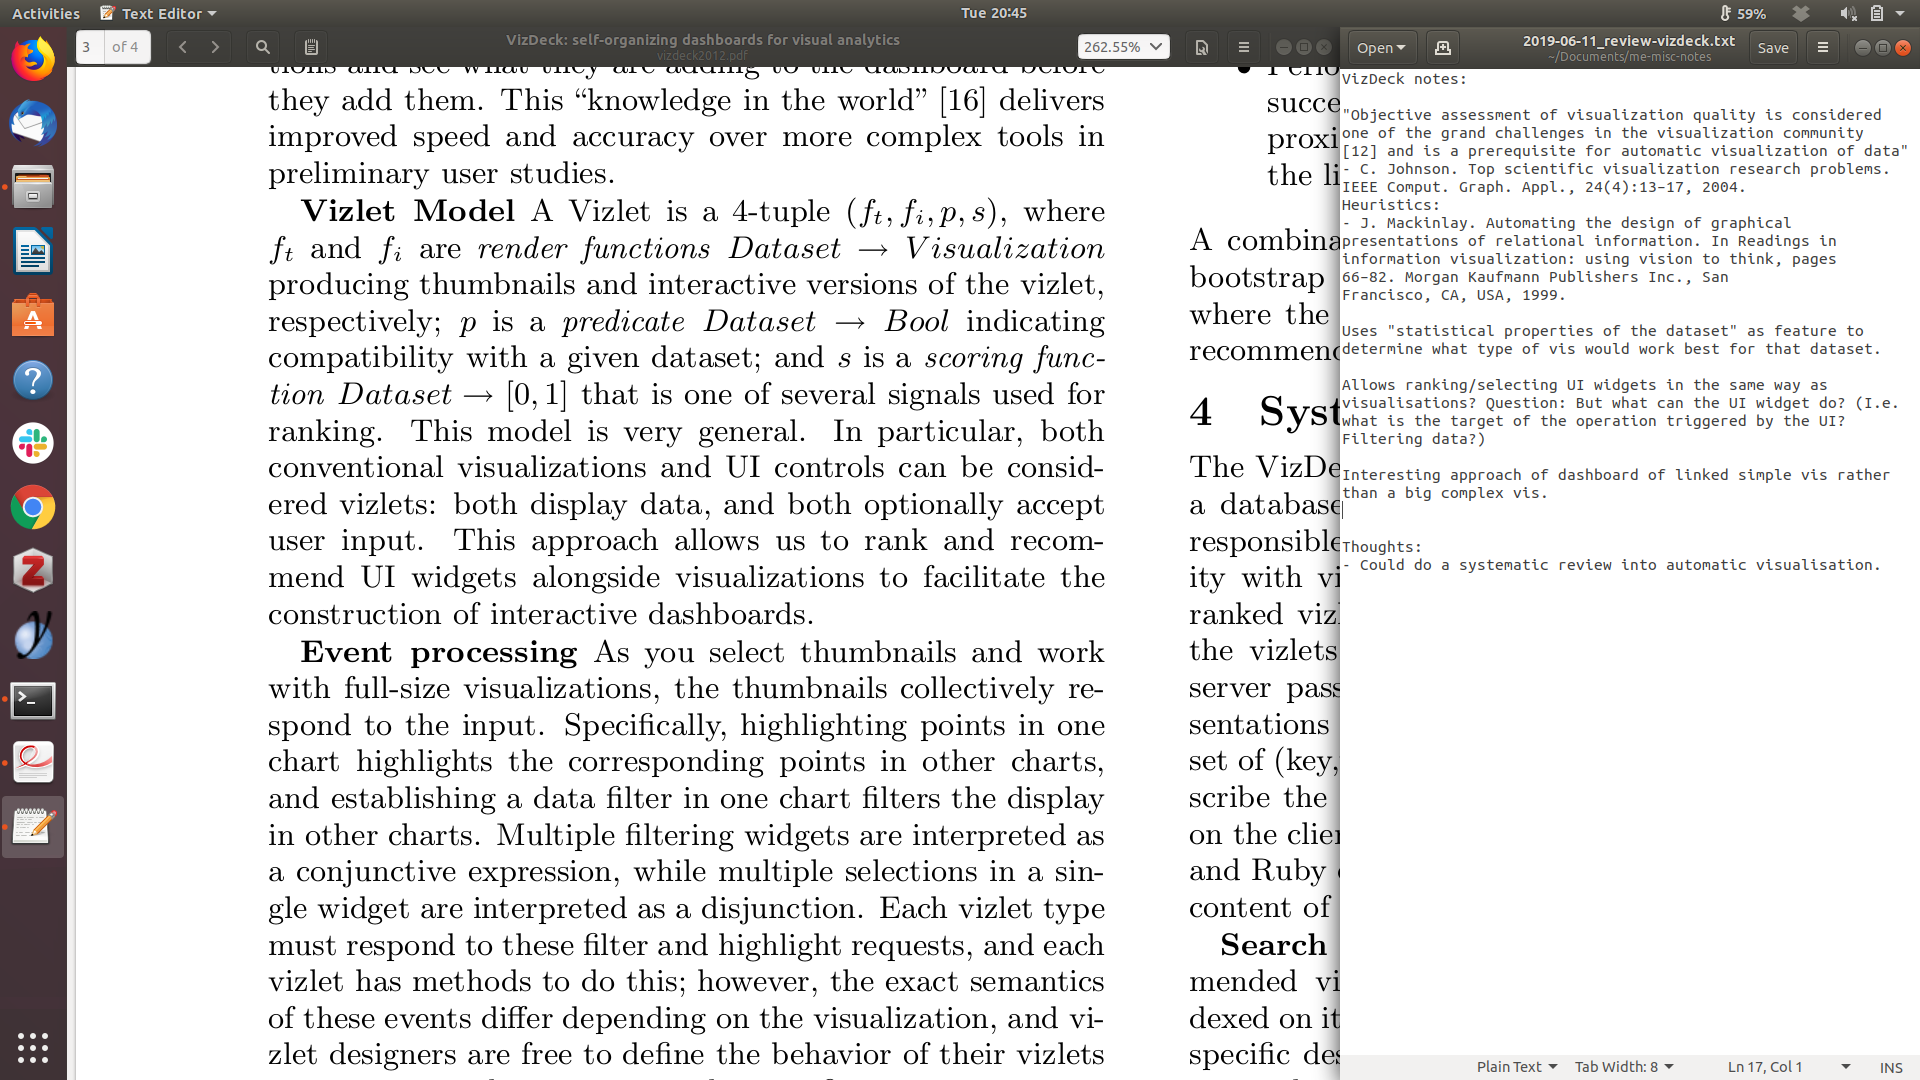
Task: Open Terminal from the dock
Action: point(33,700)
